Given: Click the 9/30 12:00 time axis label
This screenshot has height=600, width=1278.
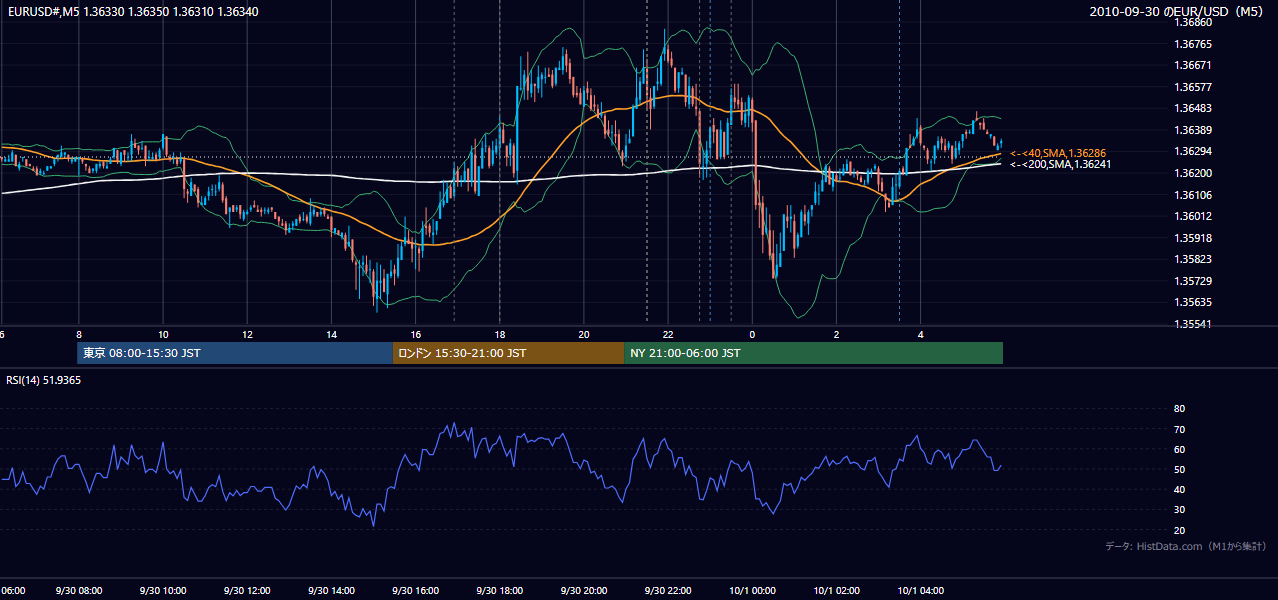Looking at the screenshot, I should click(x=248, y=591).
